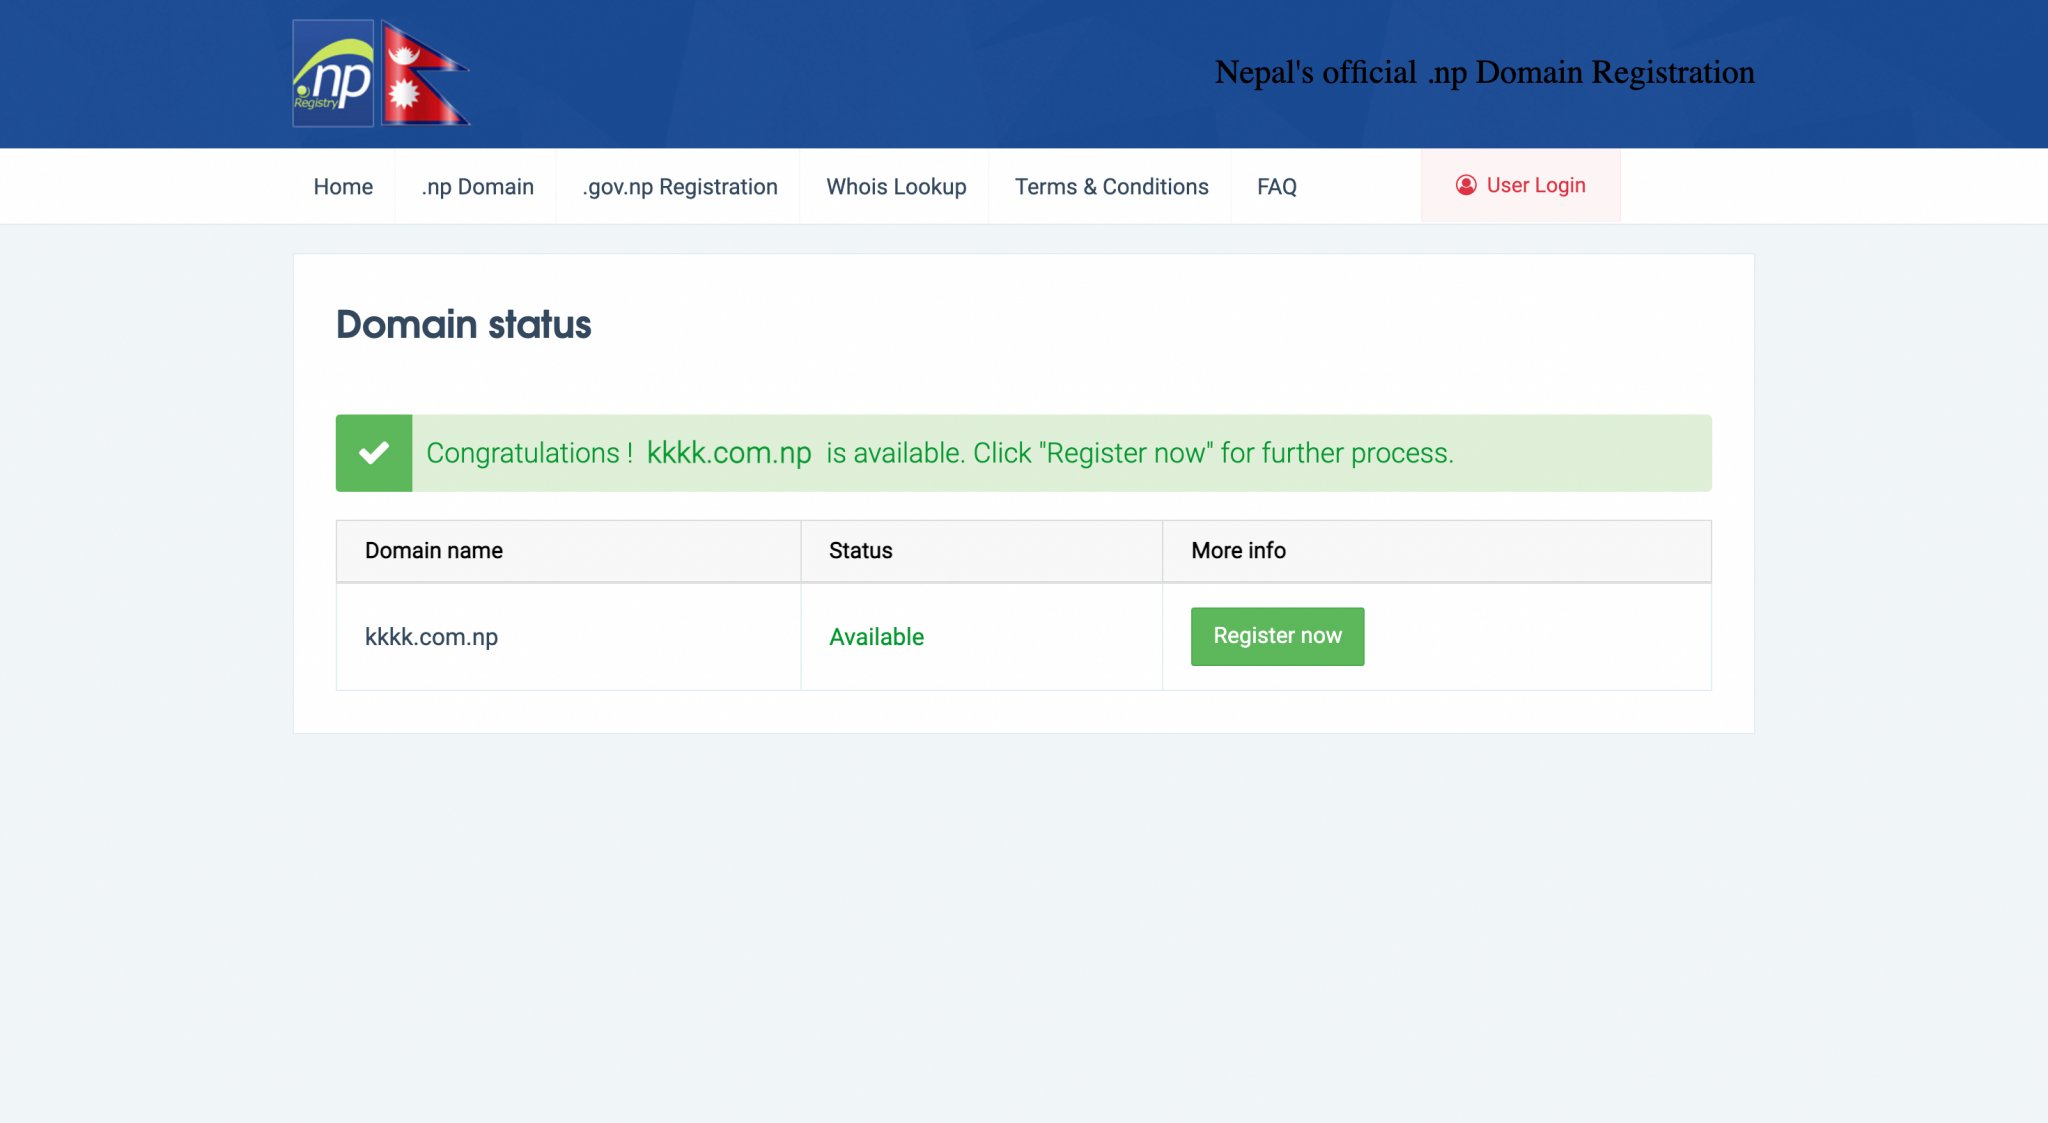Click the Available status text

(876, 637)
